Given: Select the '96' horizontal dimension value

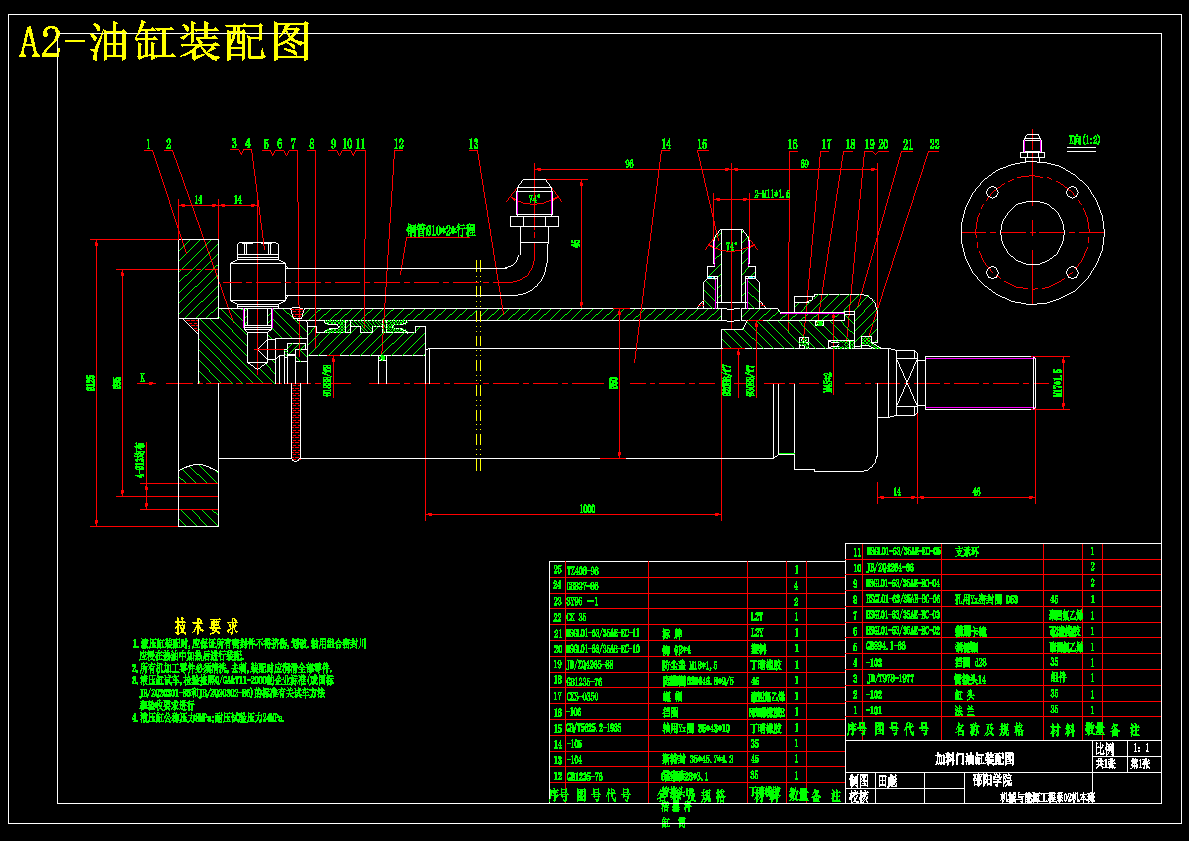Looking at the screenshot, I should click(629, 163).
